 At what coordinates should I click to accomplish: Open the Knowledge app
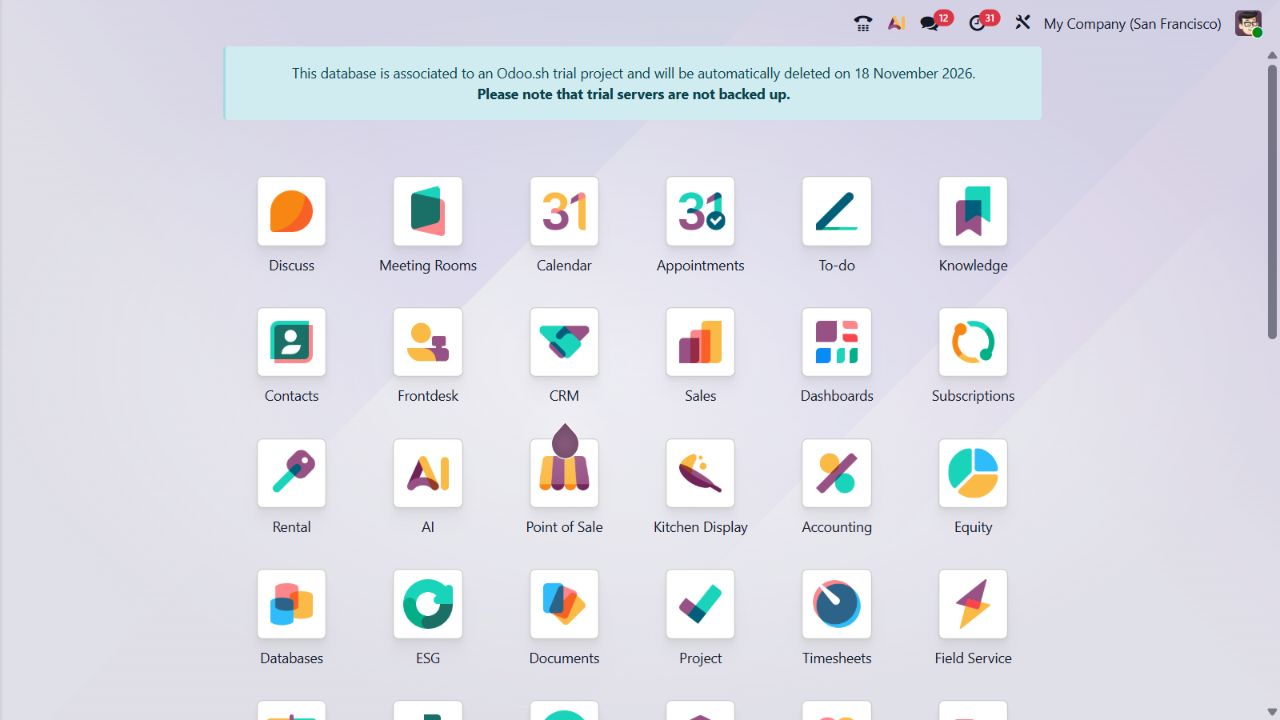pos(973,211)
